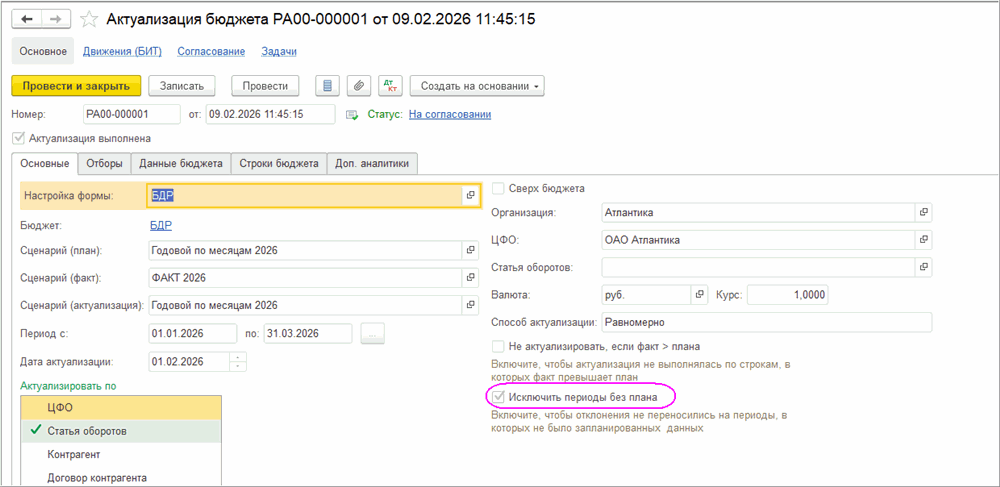Screen dimensions: 1000x487
Task: Click the Способ актуализации input field
Action: [x=765, y=322]
